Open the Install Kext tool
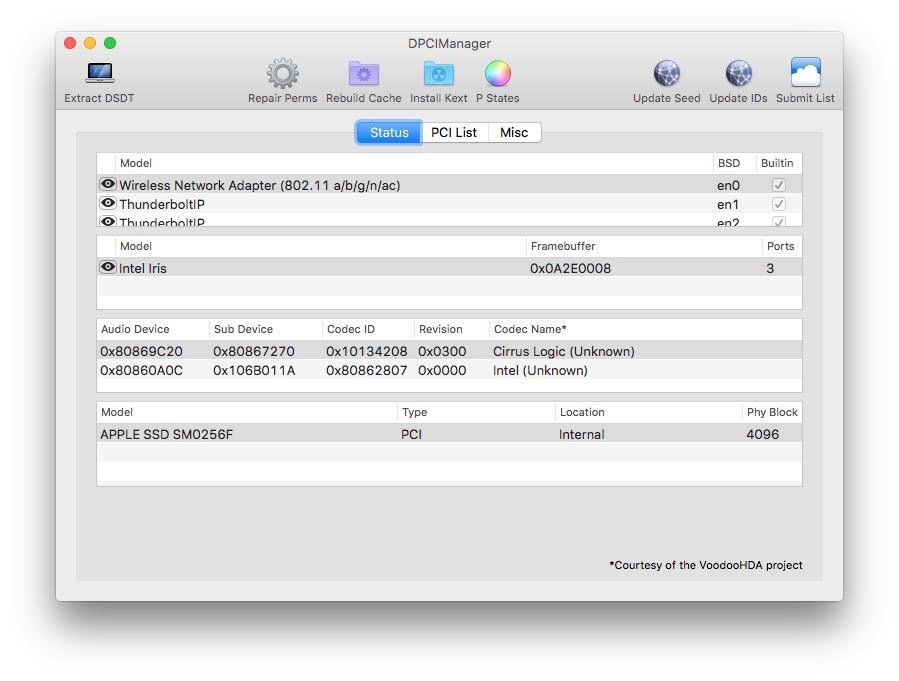Viewport: 899px width, 681px height. click(438, 74)
